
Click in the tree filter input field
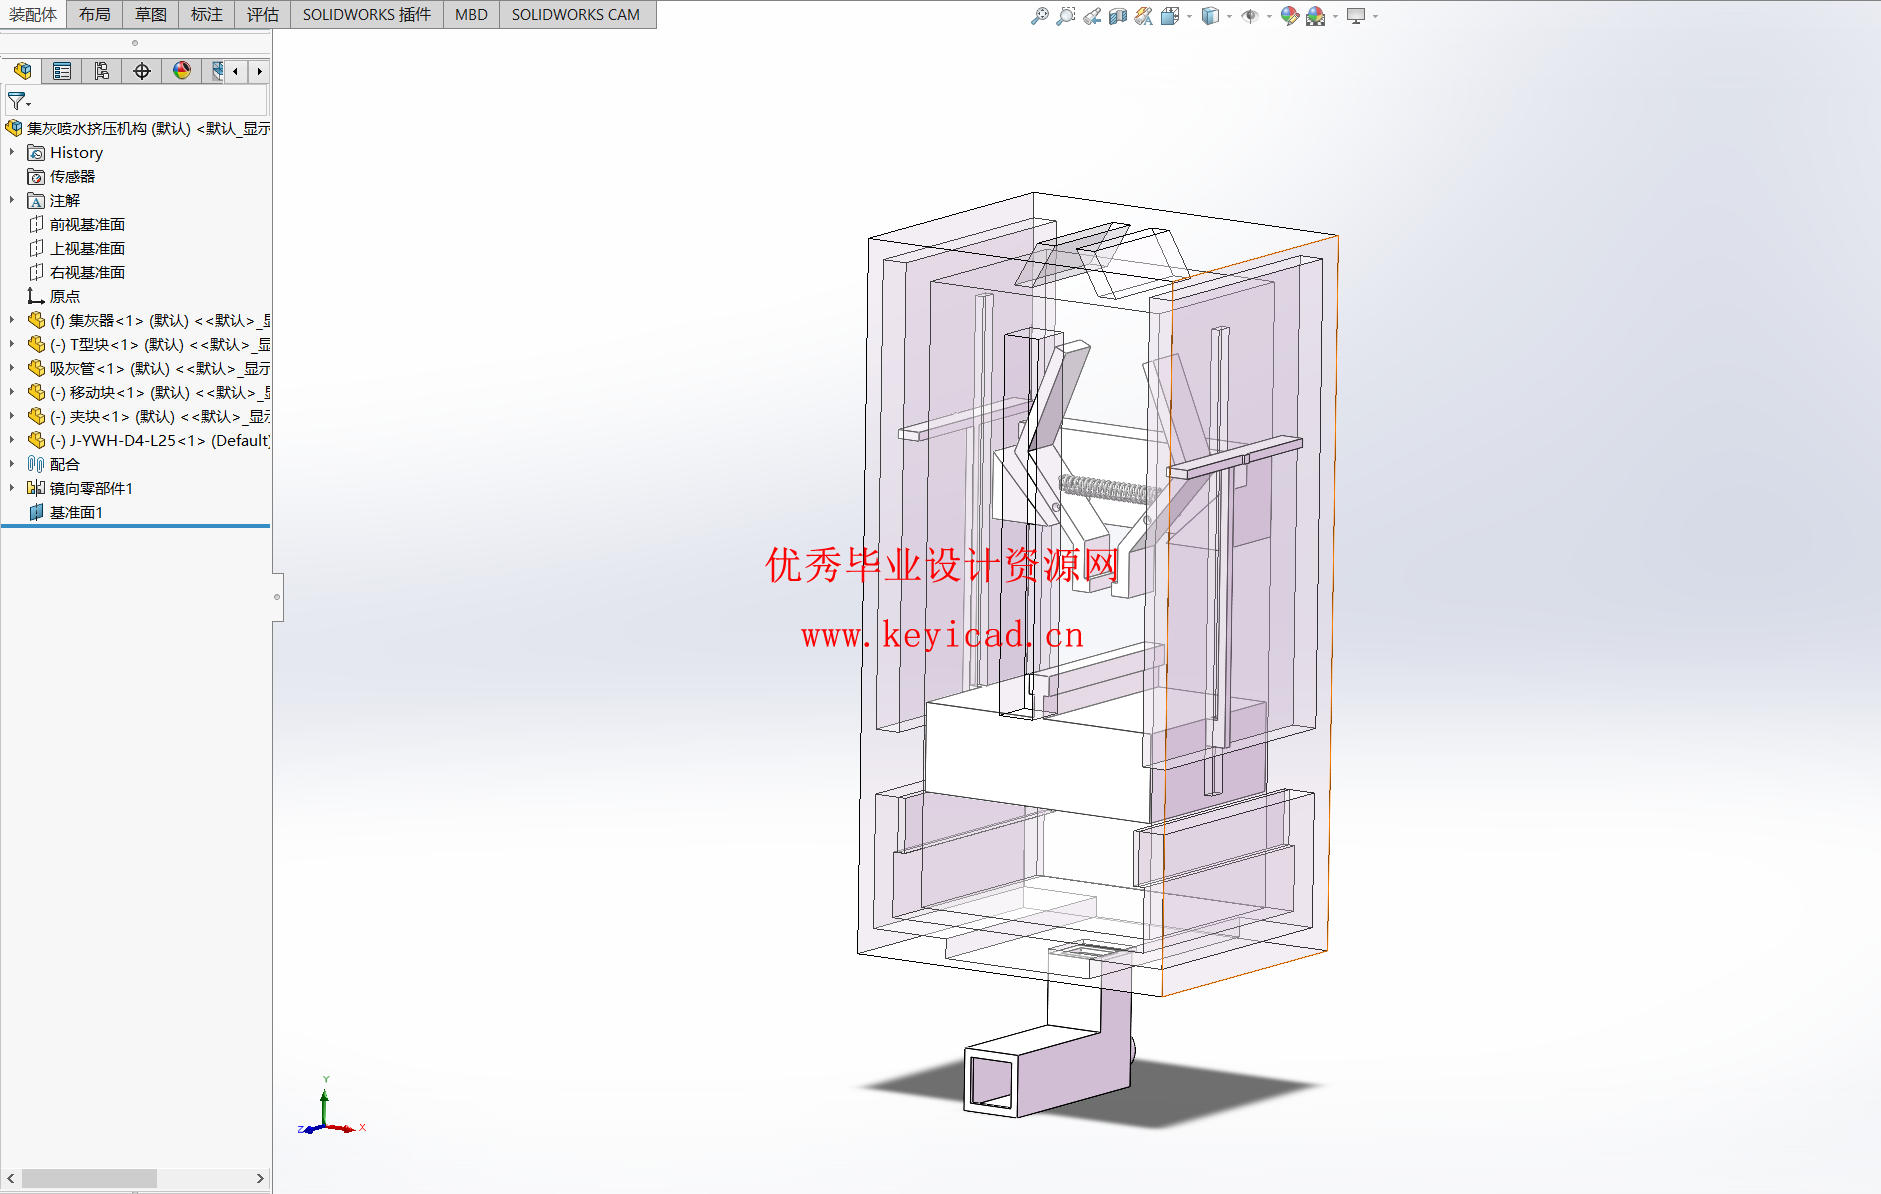tap(150, 101)
